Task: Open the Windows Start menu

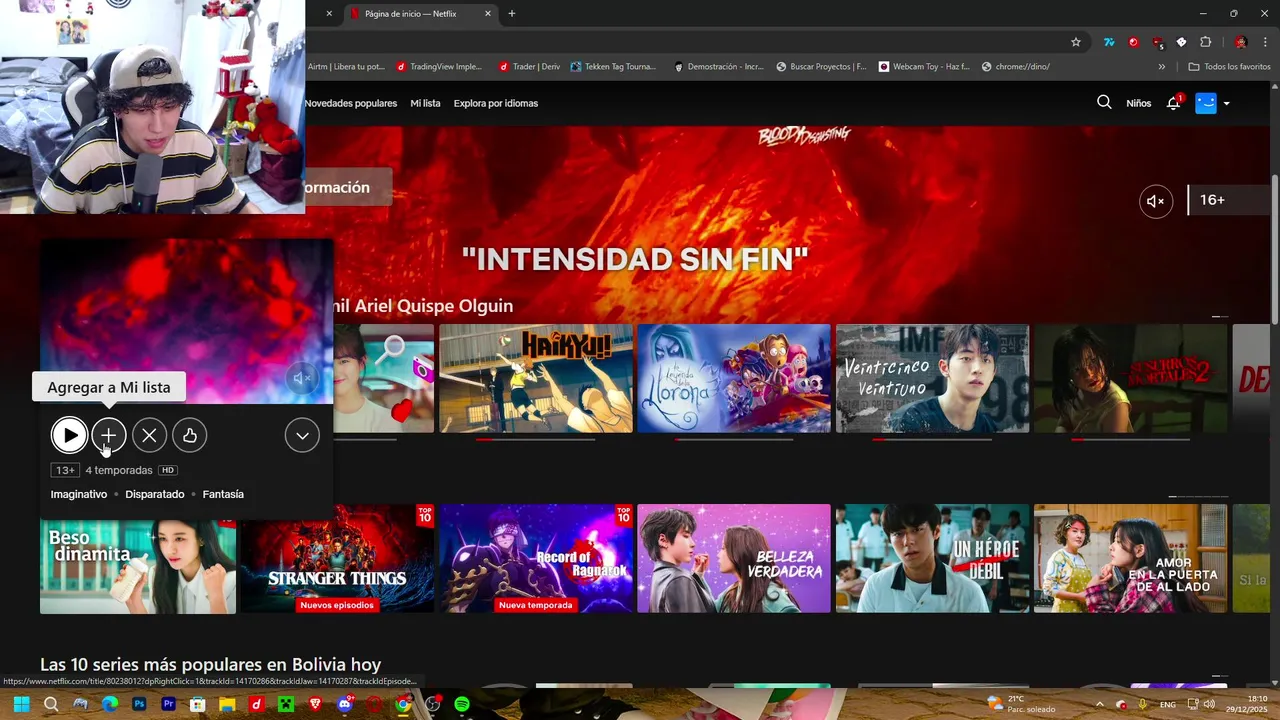Action: click(x=22, y=704)
